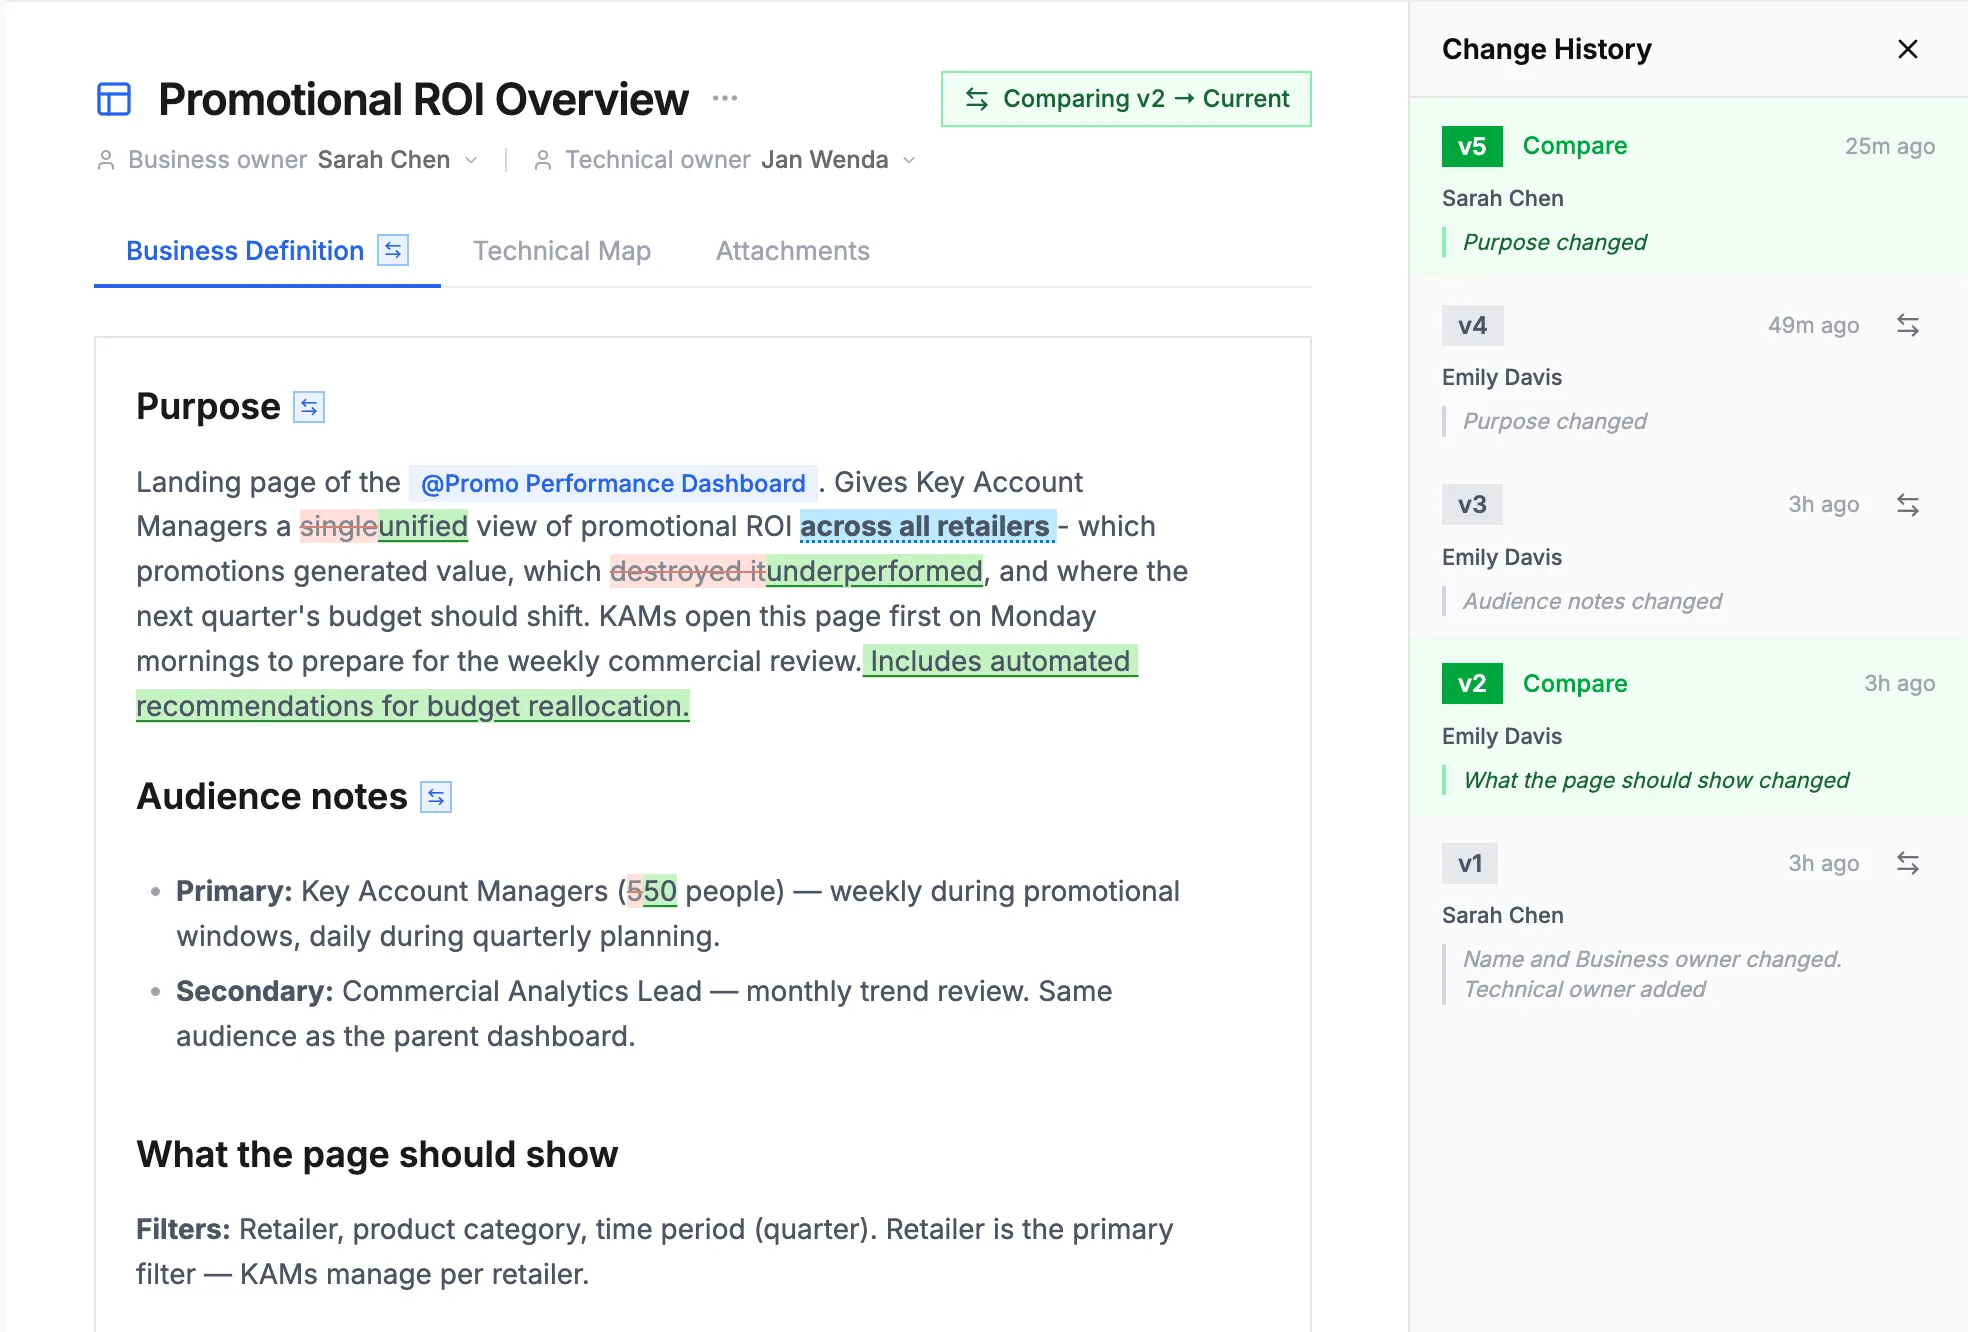Click the v1 version badge
The image size is (1968, 1332).
[1470, 864]
